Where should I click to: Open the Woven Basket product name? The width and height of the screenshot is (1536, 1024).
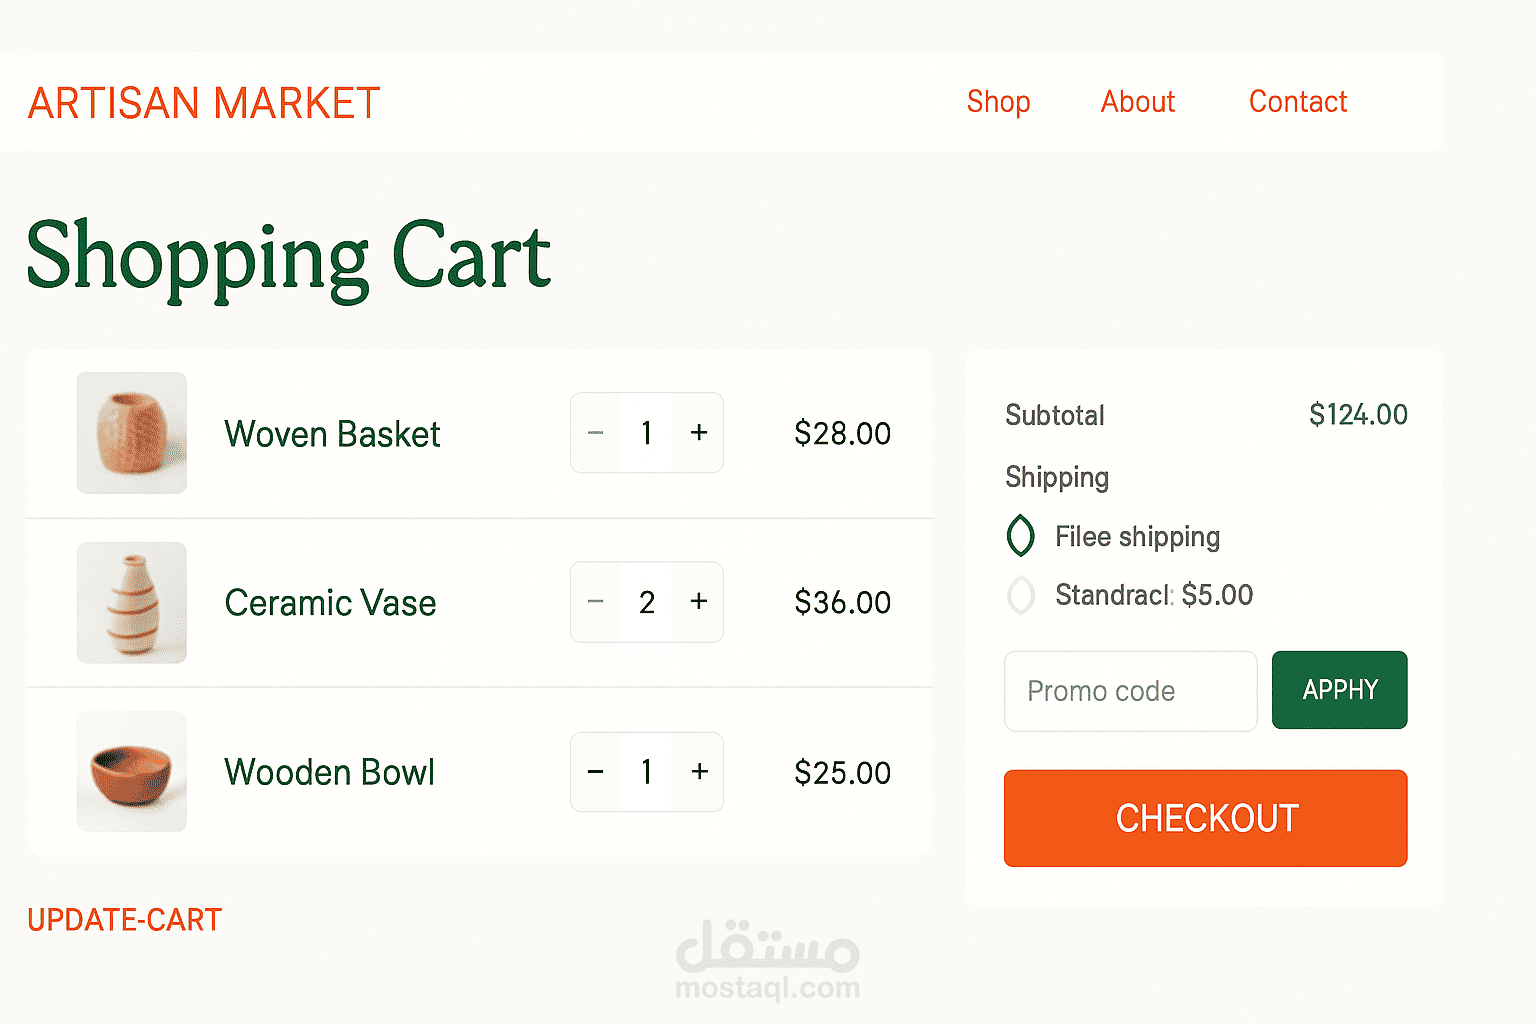pyautogui.click(x=332, y=434)
